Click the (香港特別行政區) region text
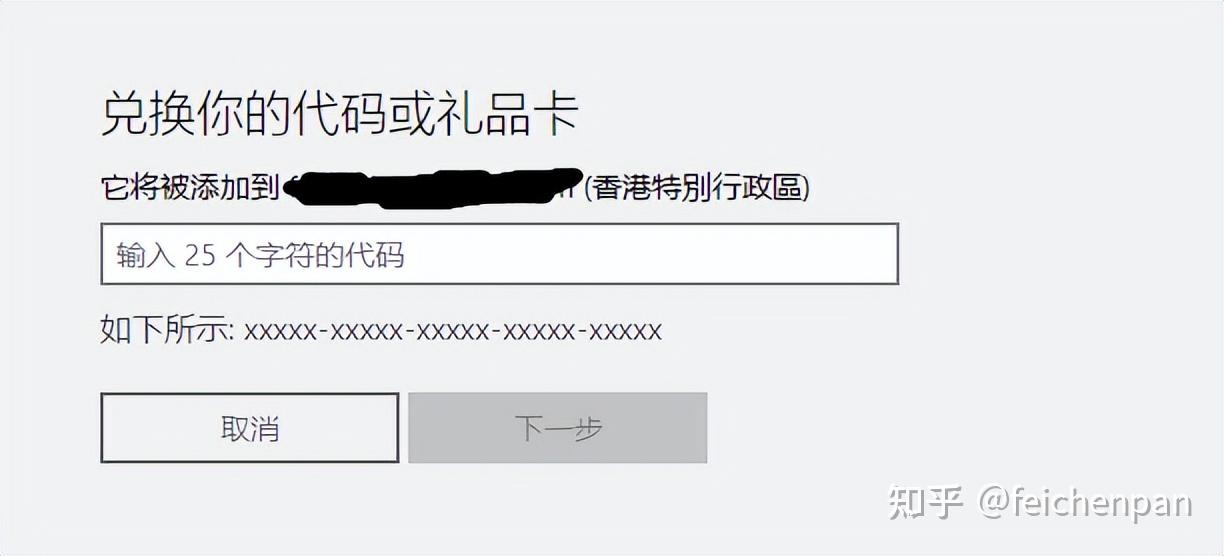This screenshot has height=556, width=1224. pyautogui.click(x=697, y=187)
